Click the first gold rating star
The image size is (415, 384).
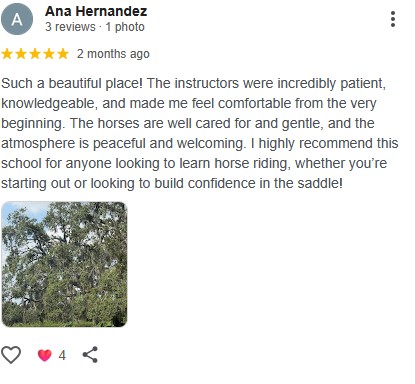click(7, 54)
